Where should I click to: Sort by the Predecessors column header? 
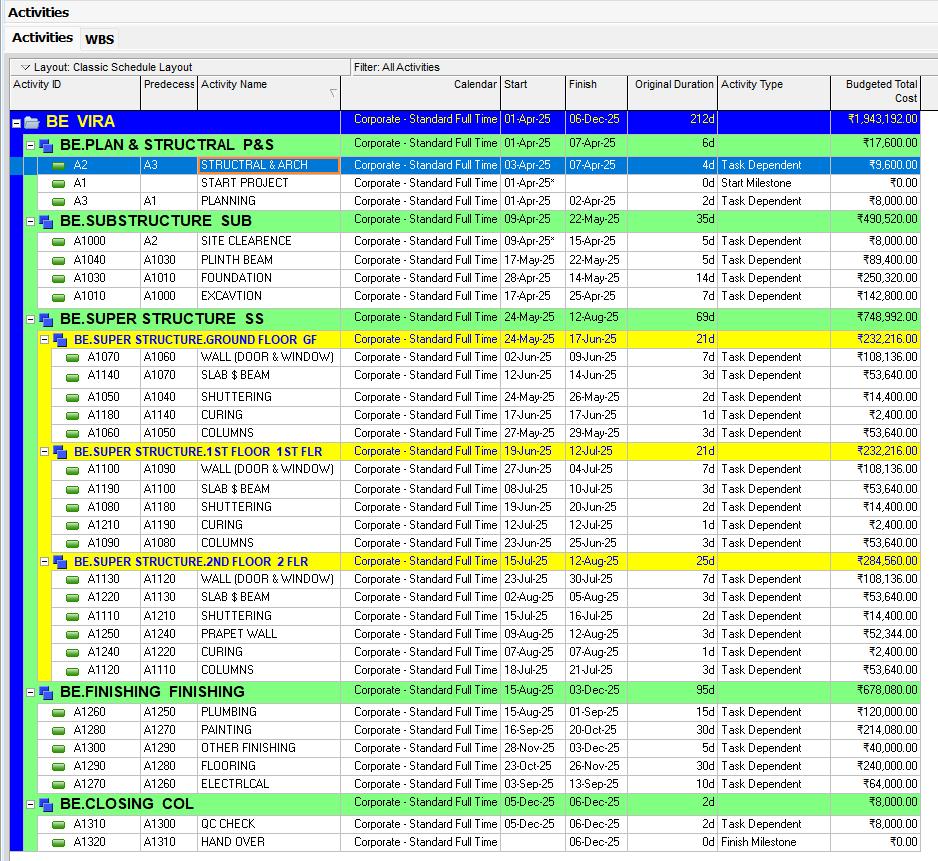(x=169, y=92)
